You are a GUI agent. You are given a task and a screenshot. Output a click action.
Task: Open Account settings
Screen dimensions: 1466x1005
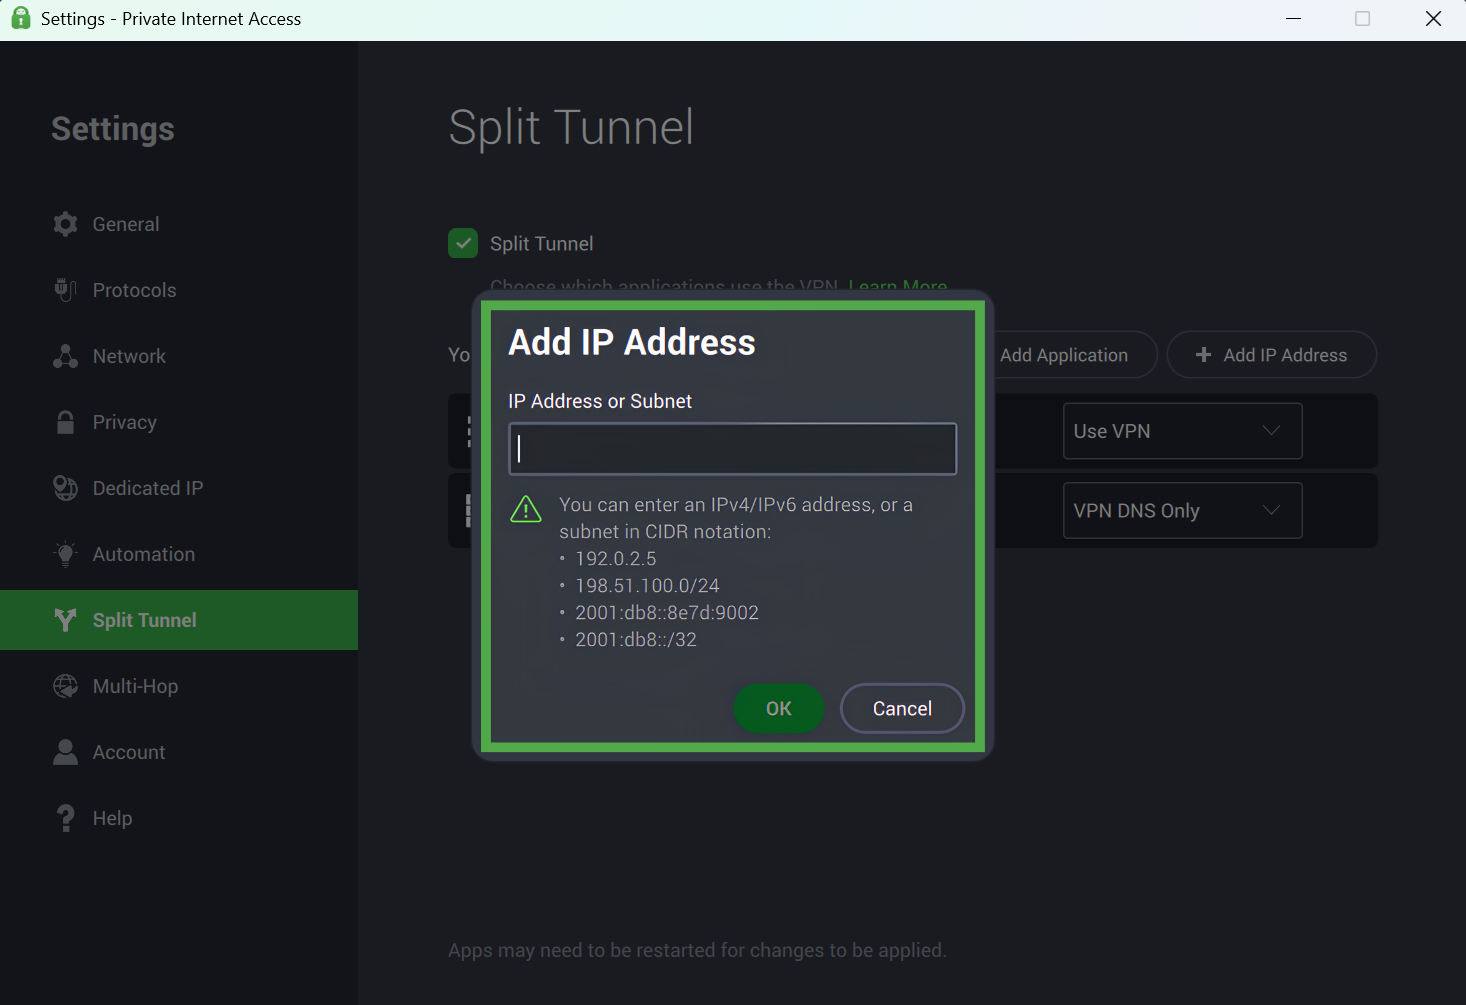[179, 752]
